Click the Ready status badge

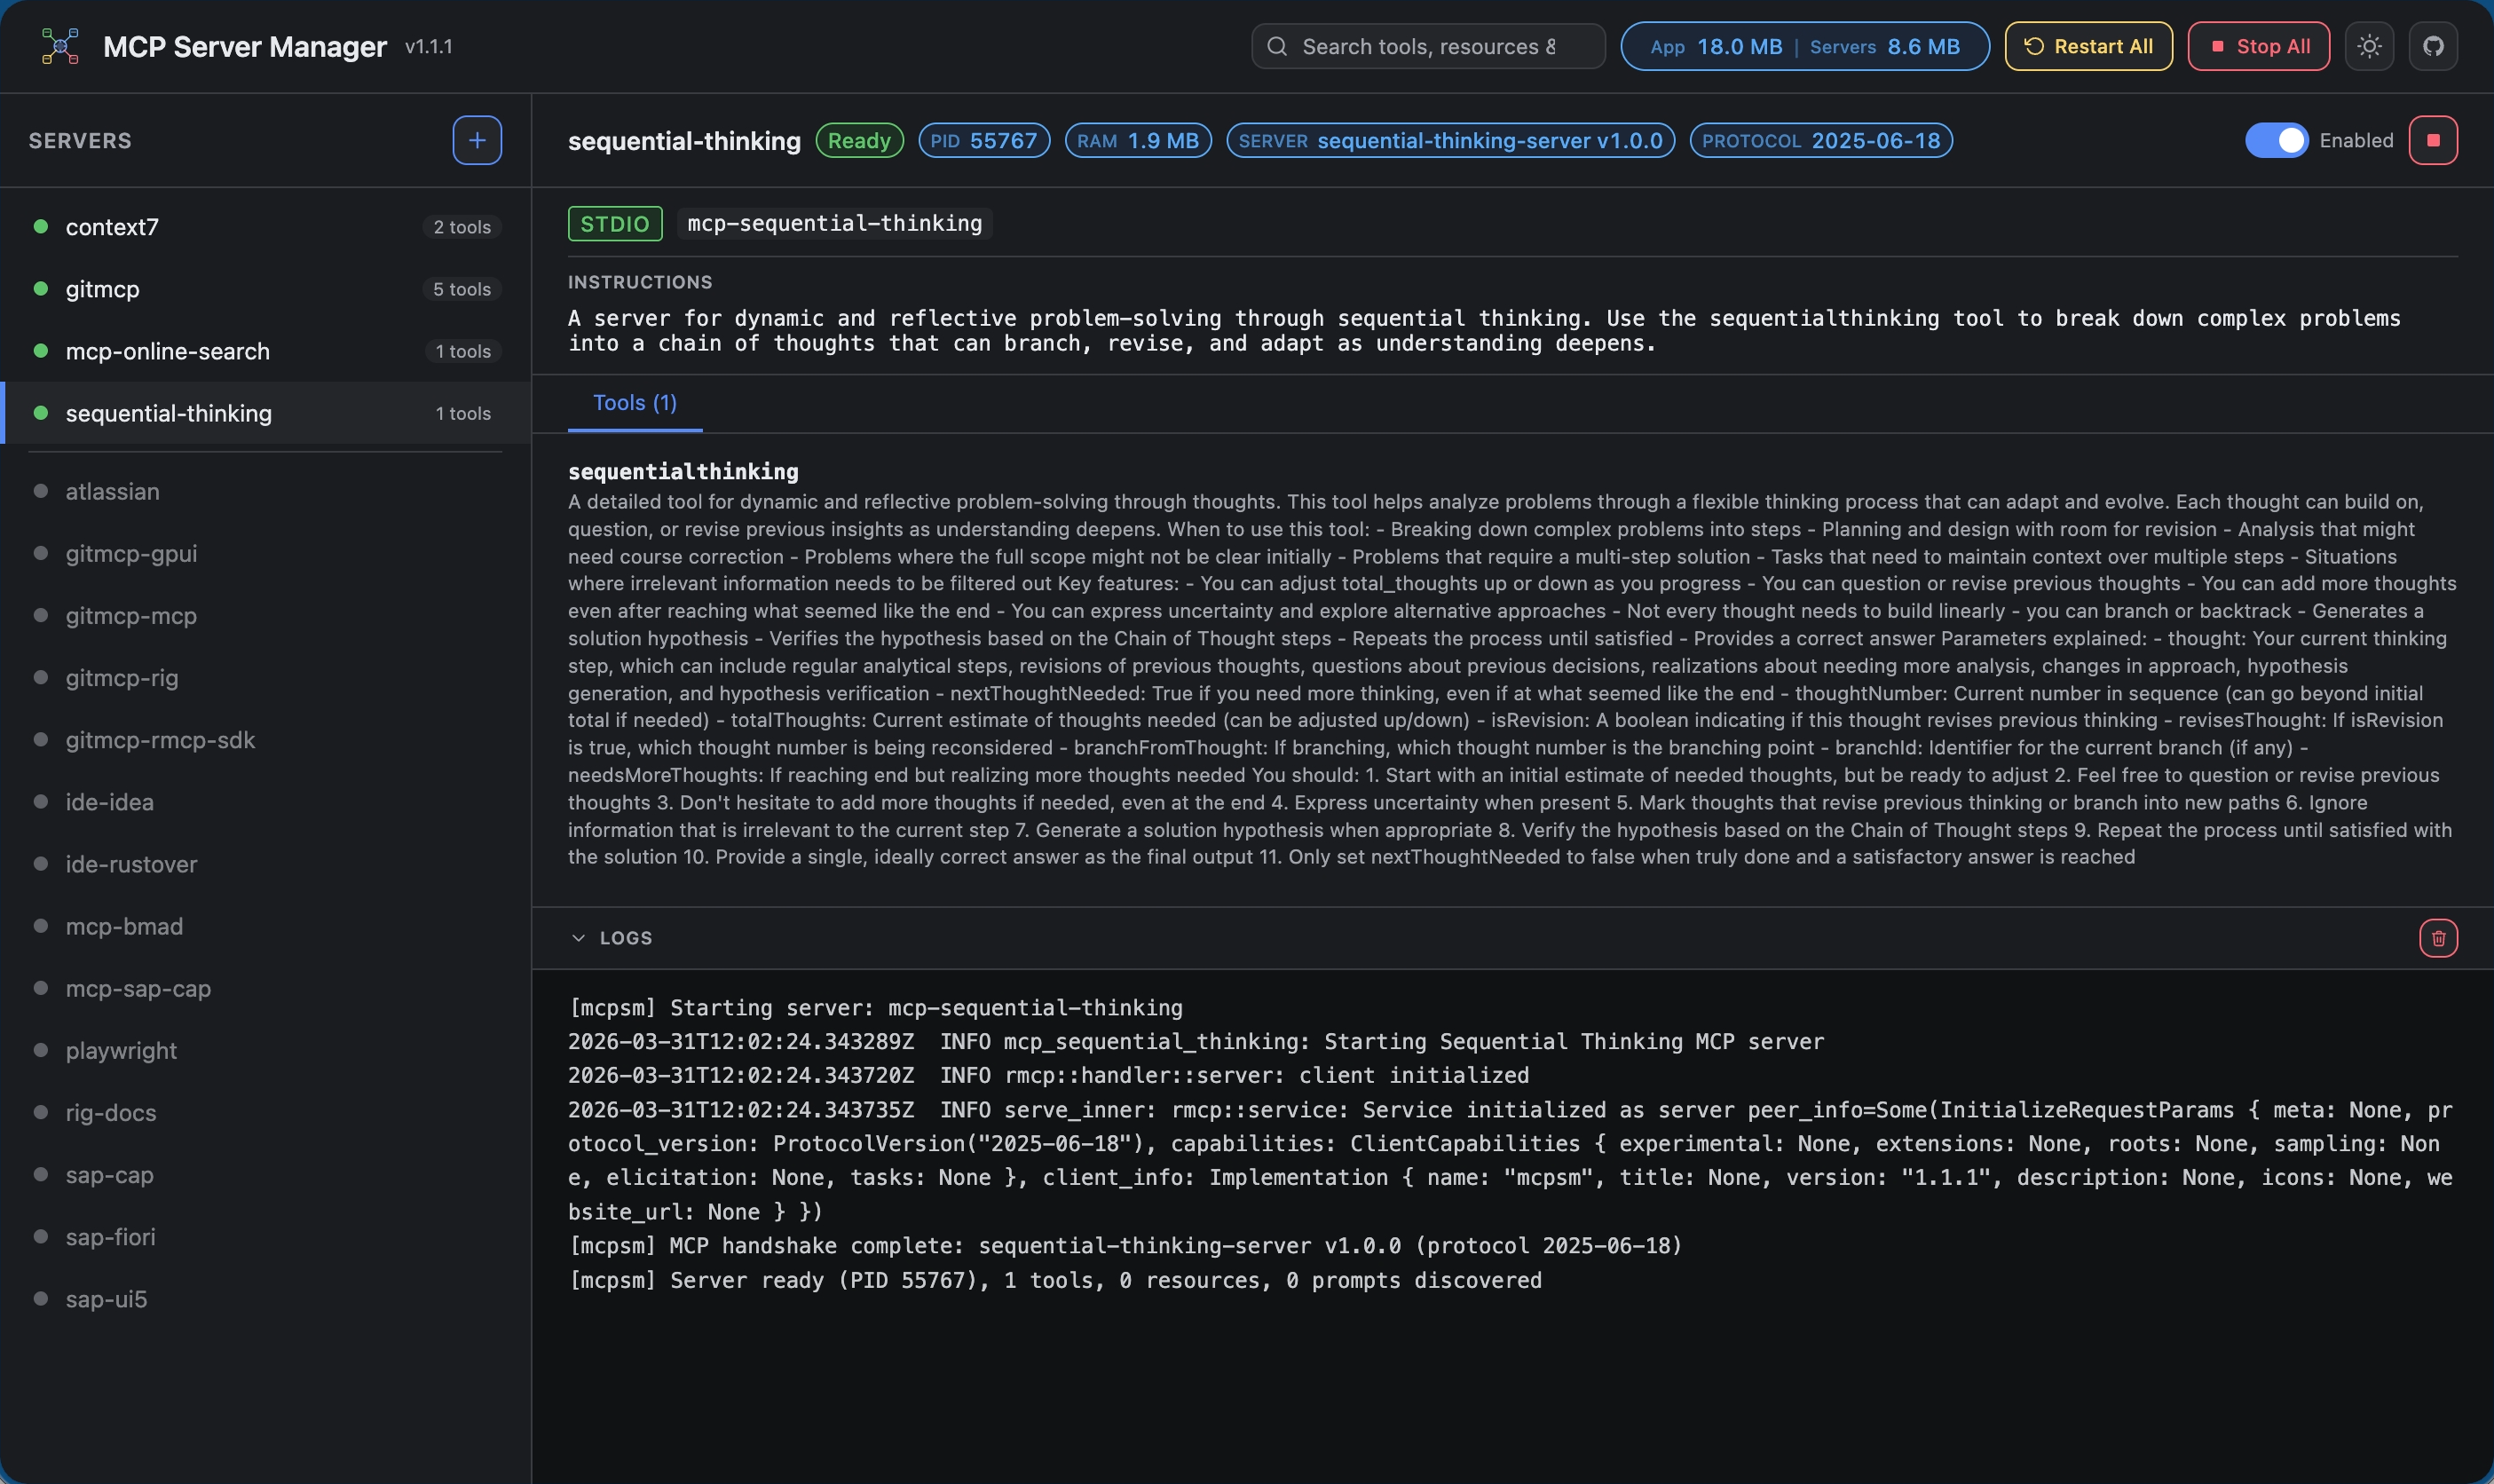858,140
